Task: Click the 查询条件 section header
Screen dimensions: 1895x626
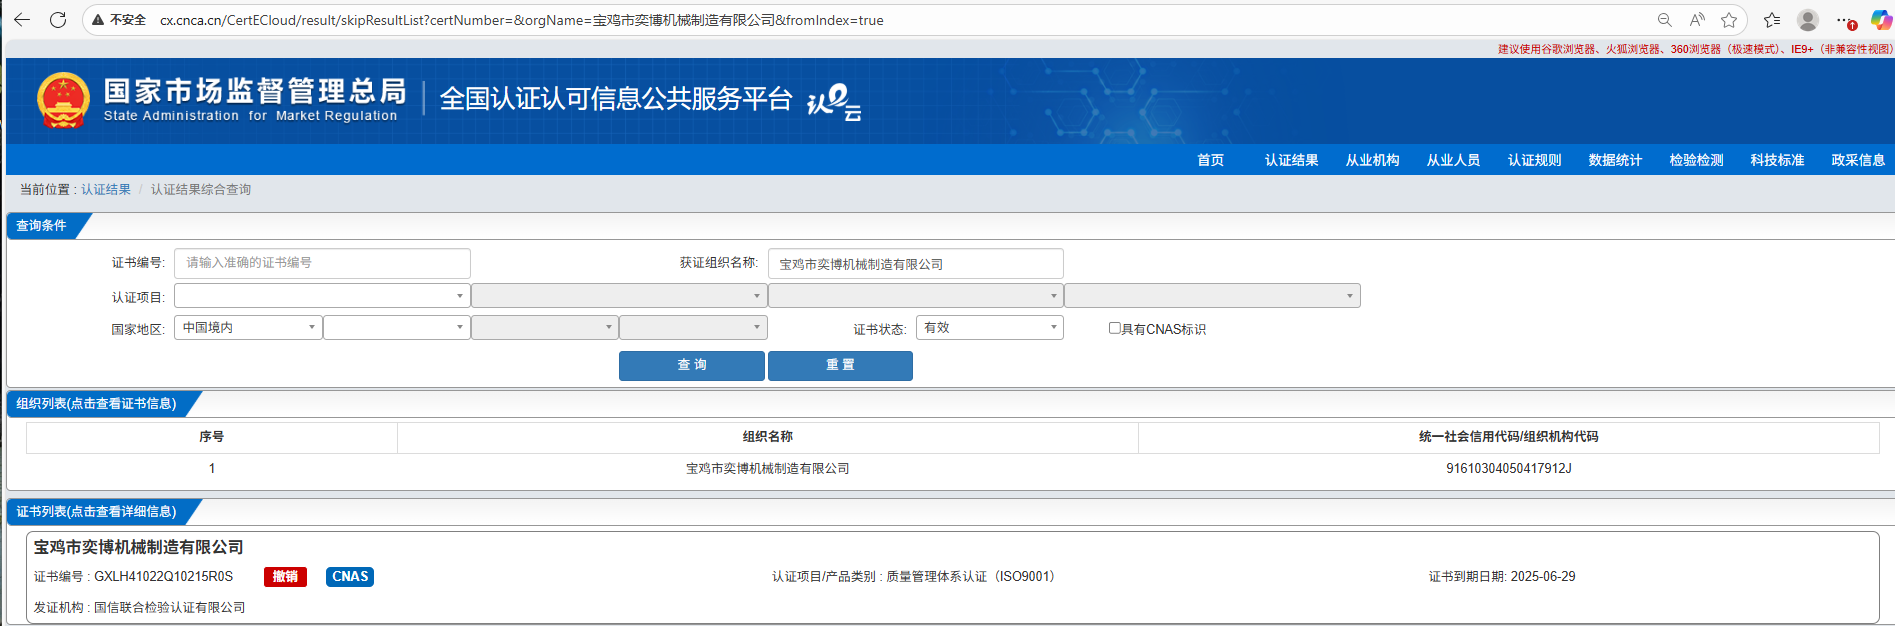Action: click(41, 226)
